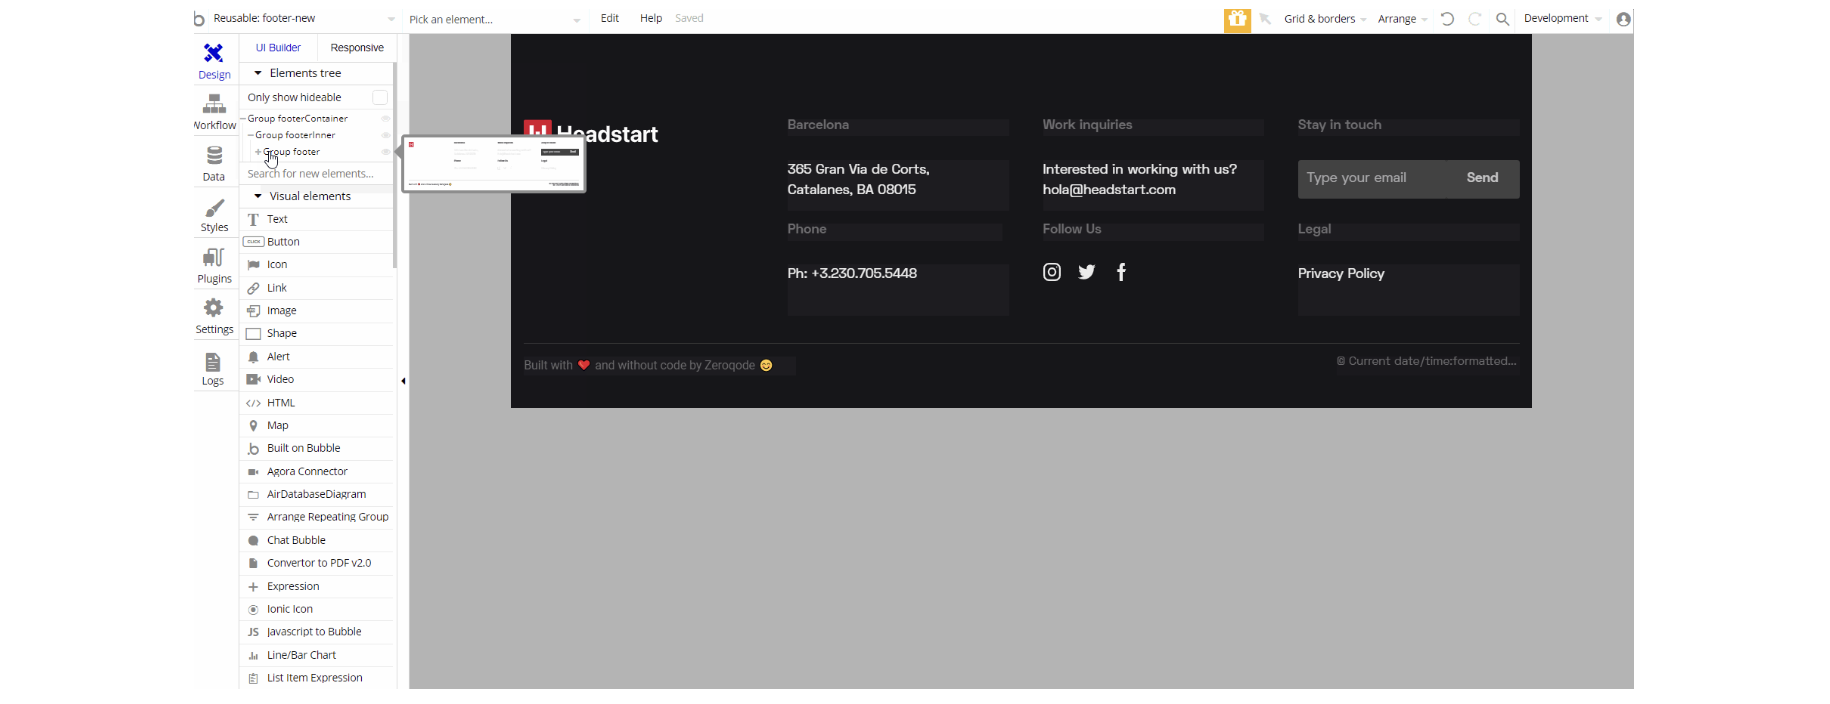Screen dimensions: 1830x704
Task: Click the pointer arrow icon in the top bar
Action: (x=1265, y=19)
